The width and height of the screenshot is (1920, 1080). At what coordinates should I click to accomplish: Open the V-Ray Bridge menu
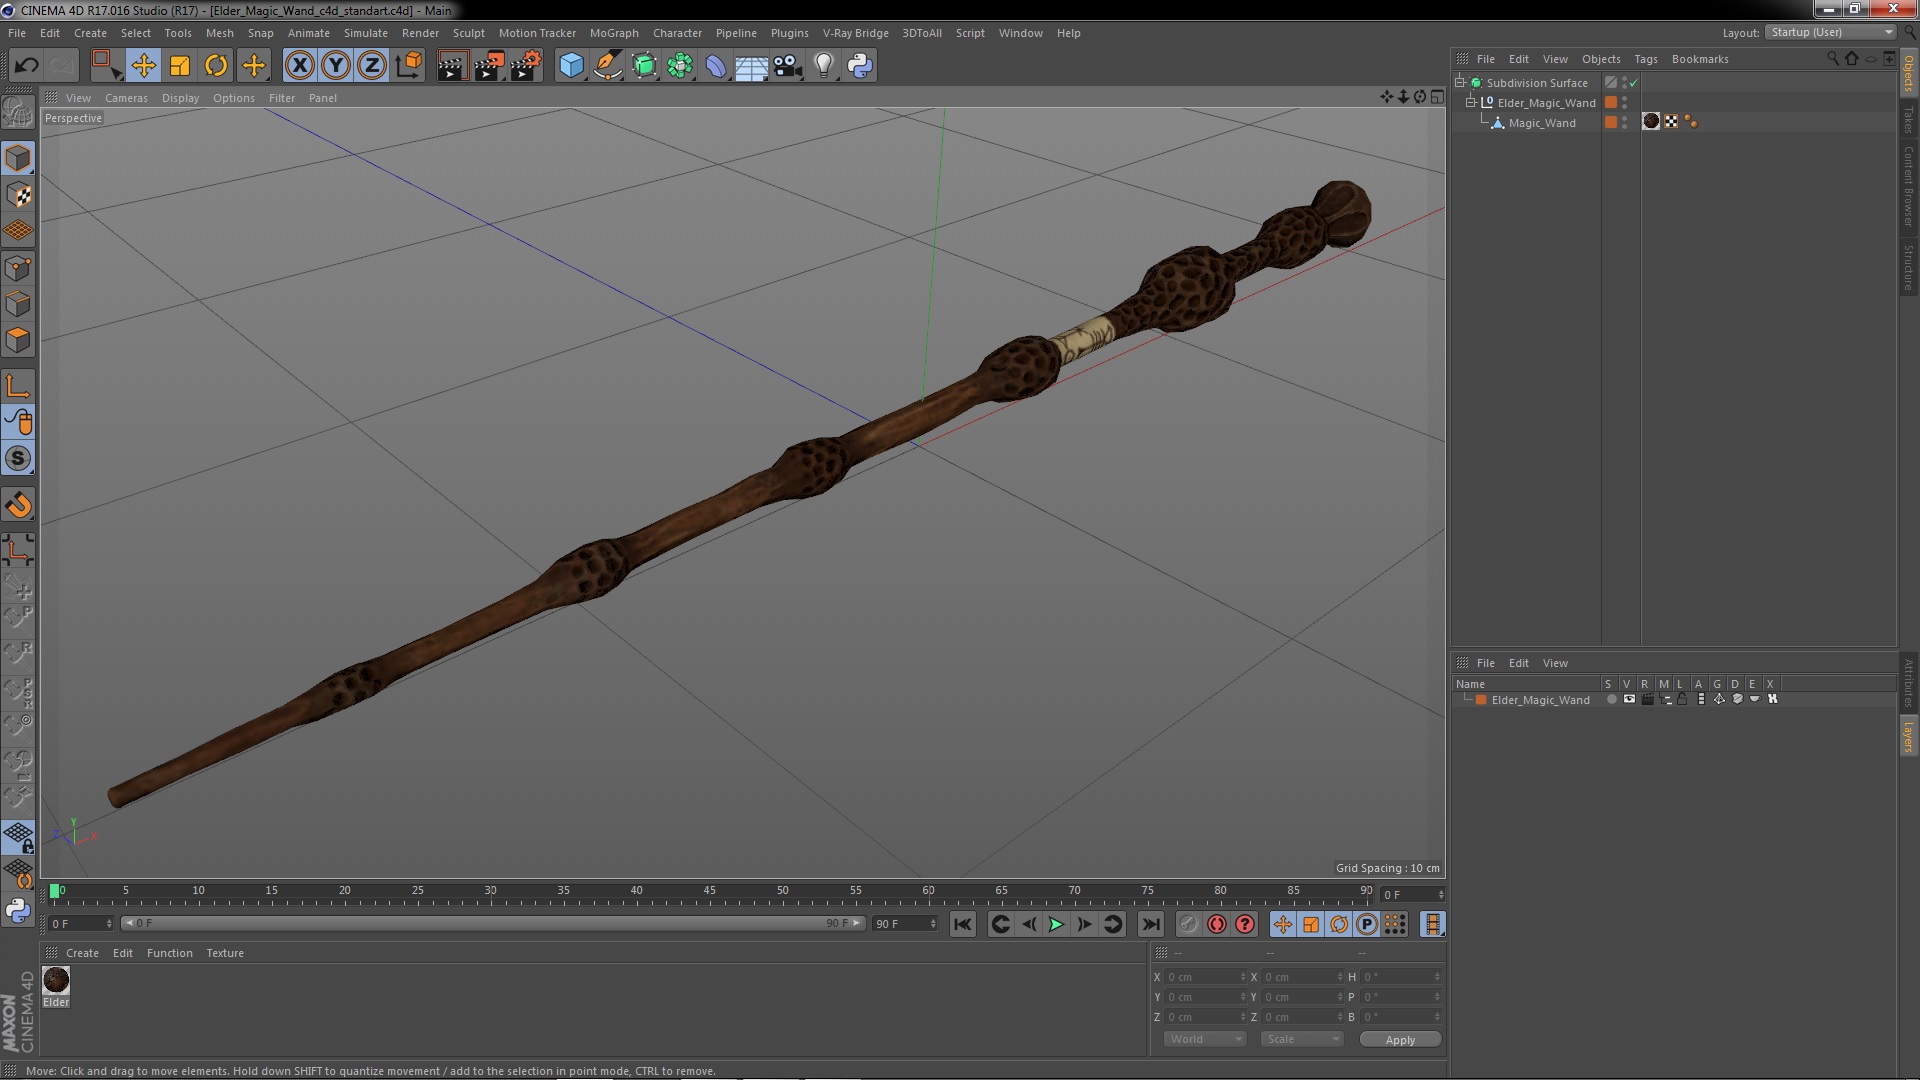click(x=855, y=33)
